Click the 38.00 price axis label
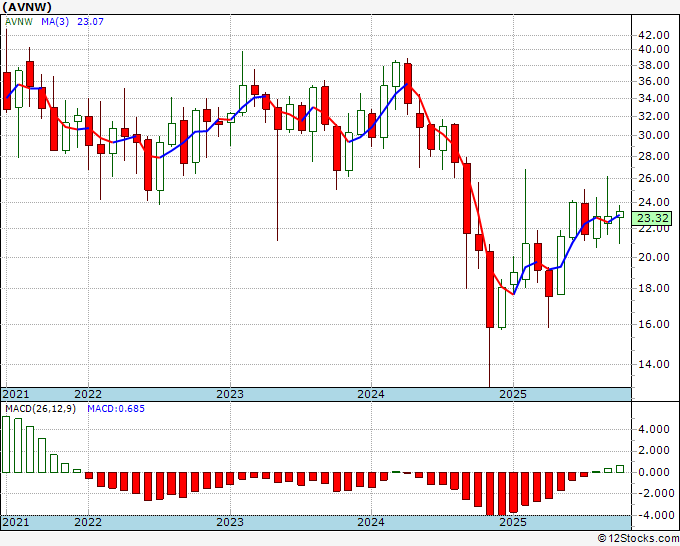 point(654,65)
